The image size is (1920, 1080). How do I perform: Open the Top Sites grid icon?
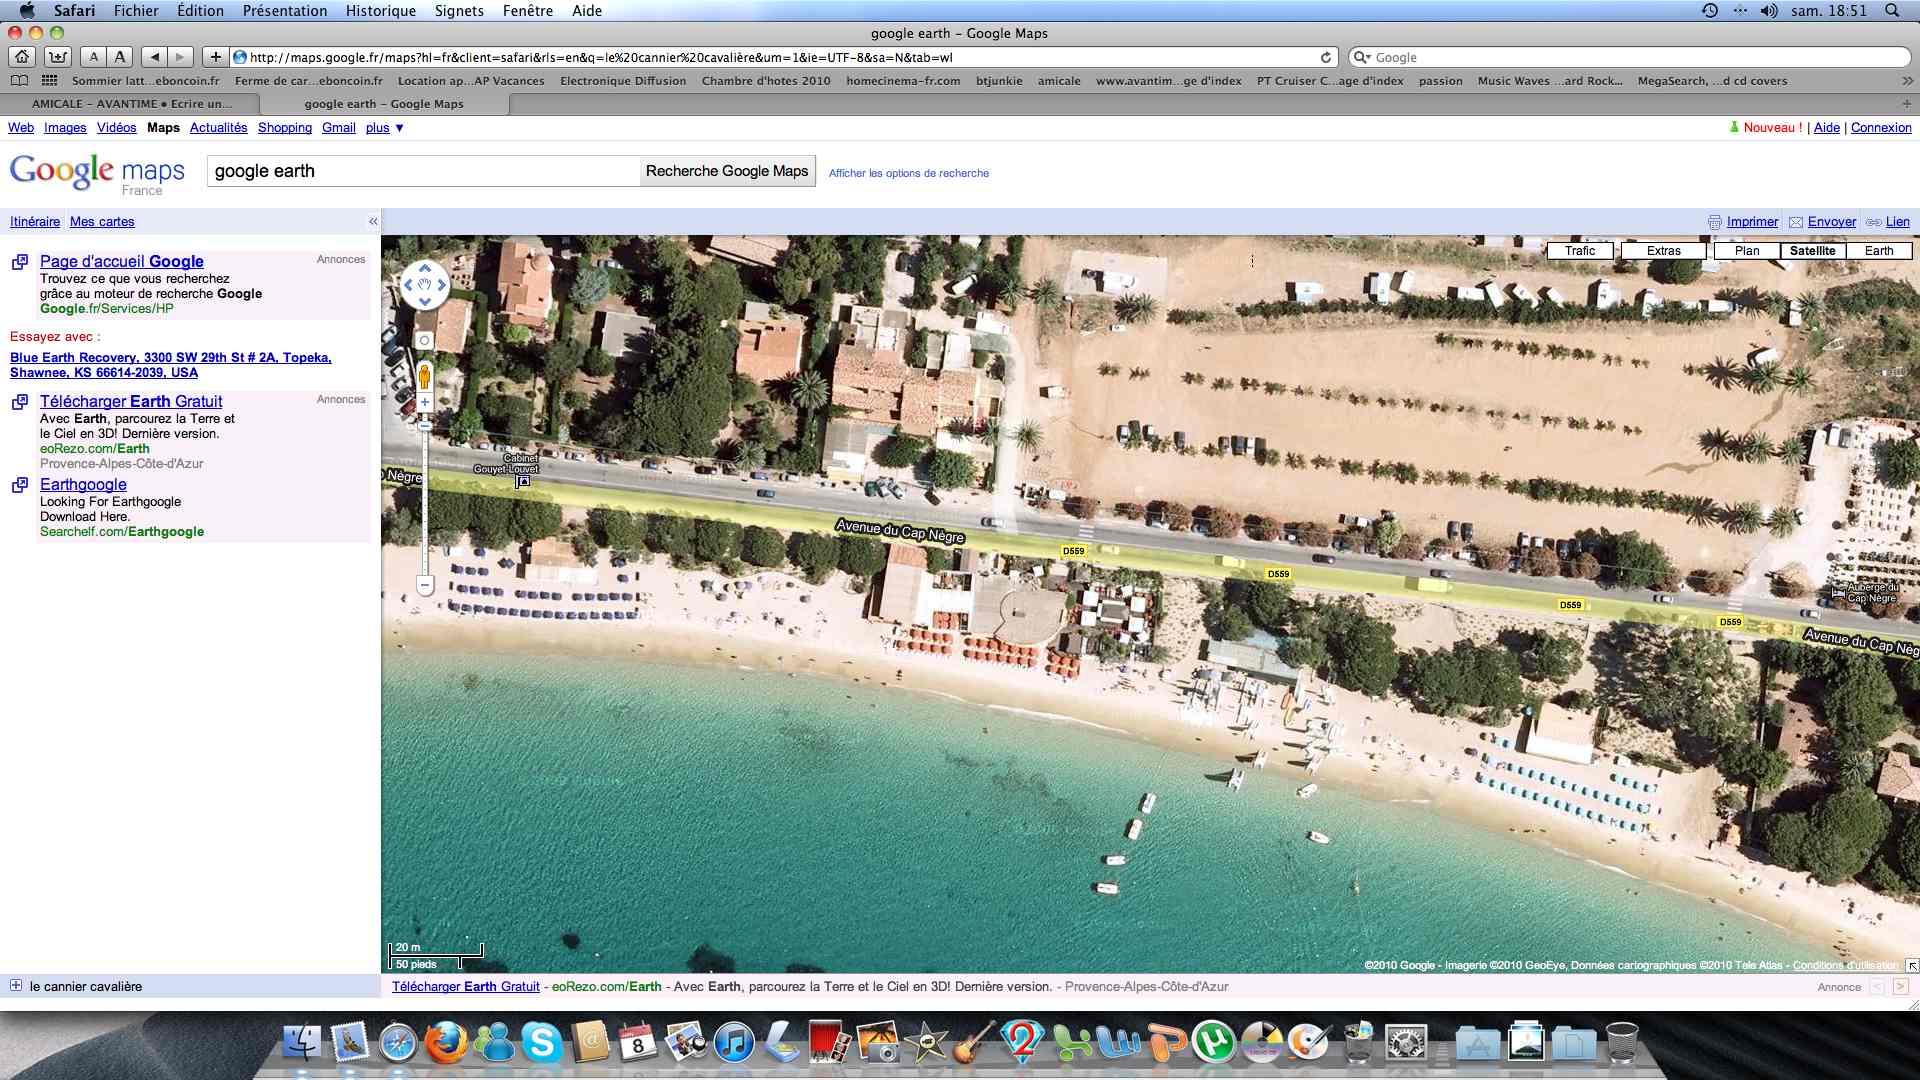click(50, 81)
